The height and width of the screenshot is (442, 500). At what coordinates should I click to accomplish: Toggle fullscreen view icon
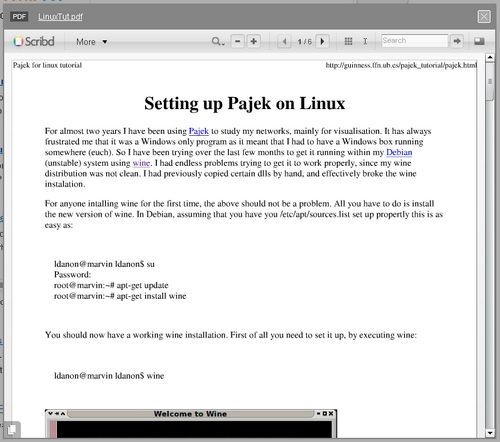(x=479, y=41)
